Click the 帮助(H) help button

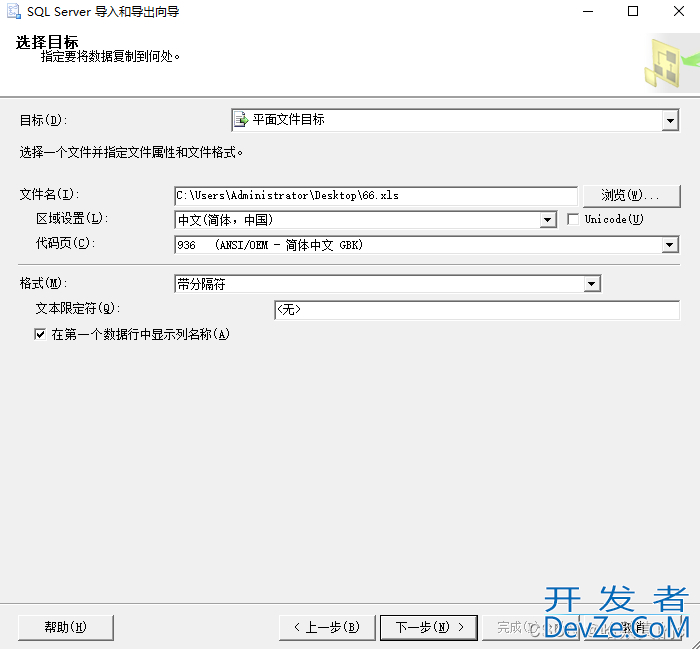66,627
